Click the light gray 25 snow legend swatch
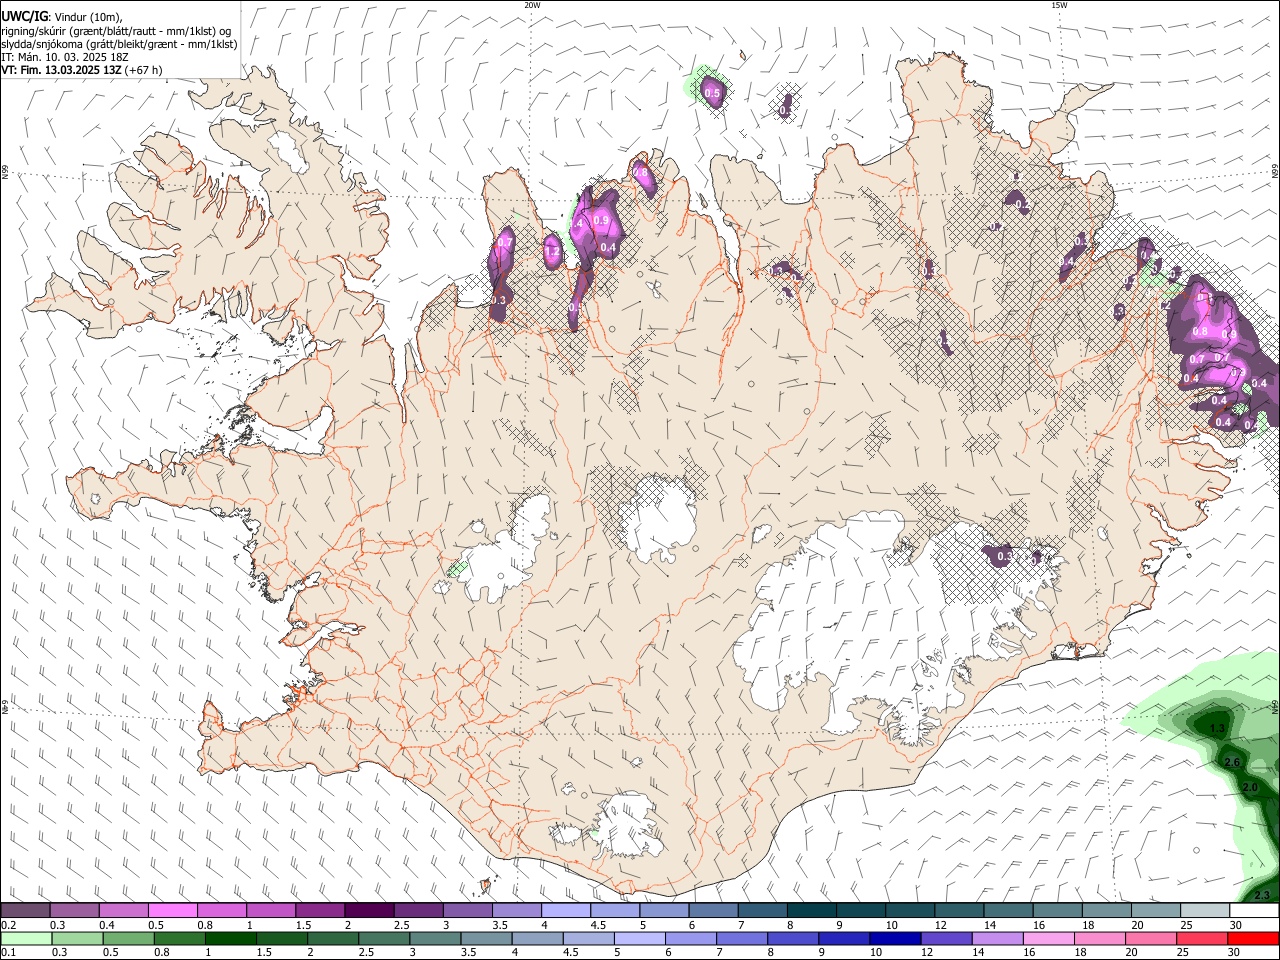Viewport: 1280px width, 960px height. click(1205, 911)
